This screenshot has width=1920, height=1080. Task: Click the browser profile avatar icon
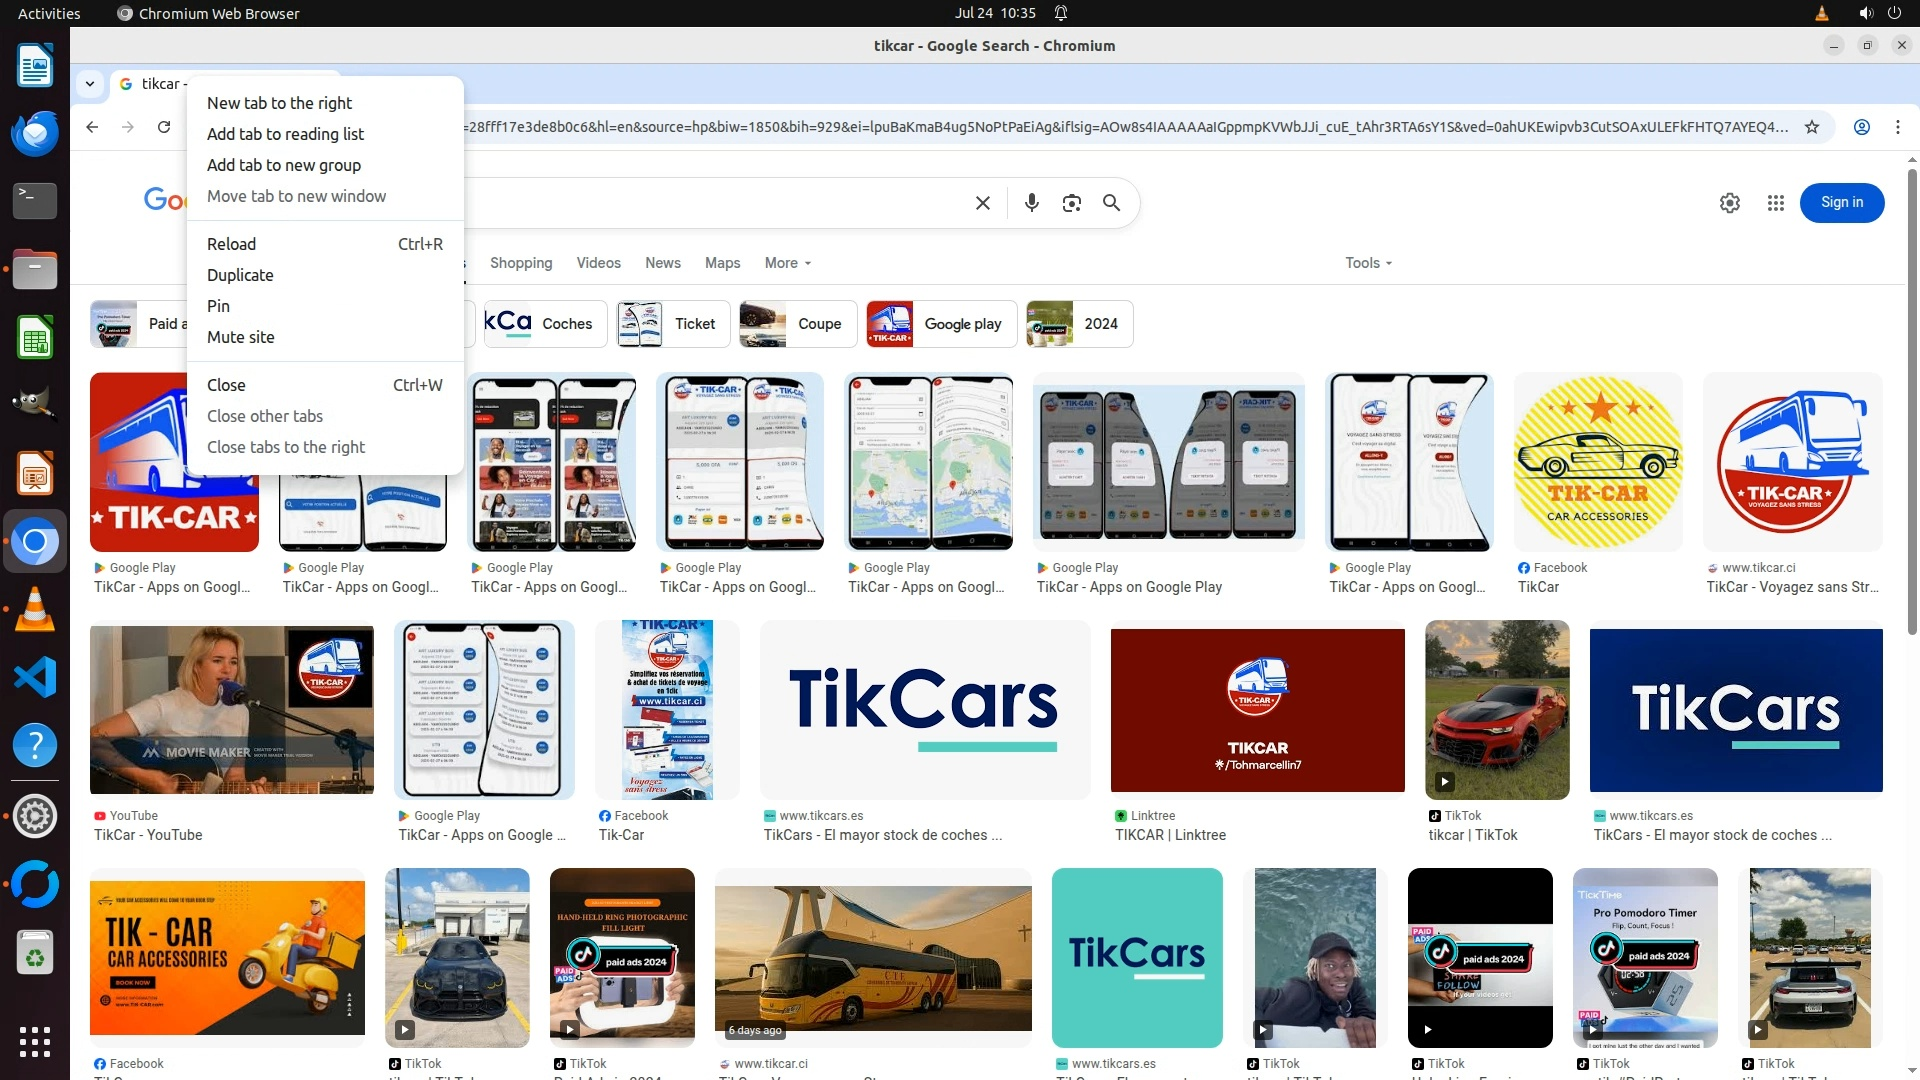point(1861,127)
